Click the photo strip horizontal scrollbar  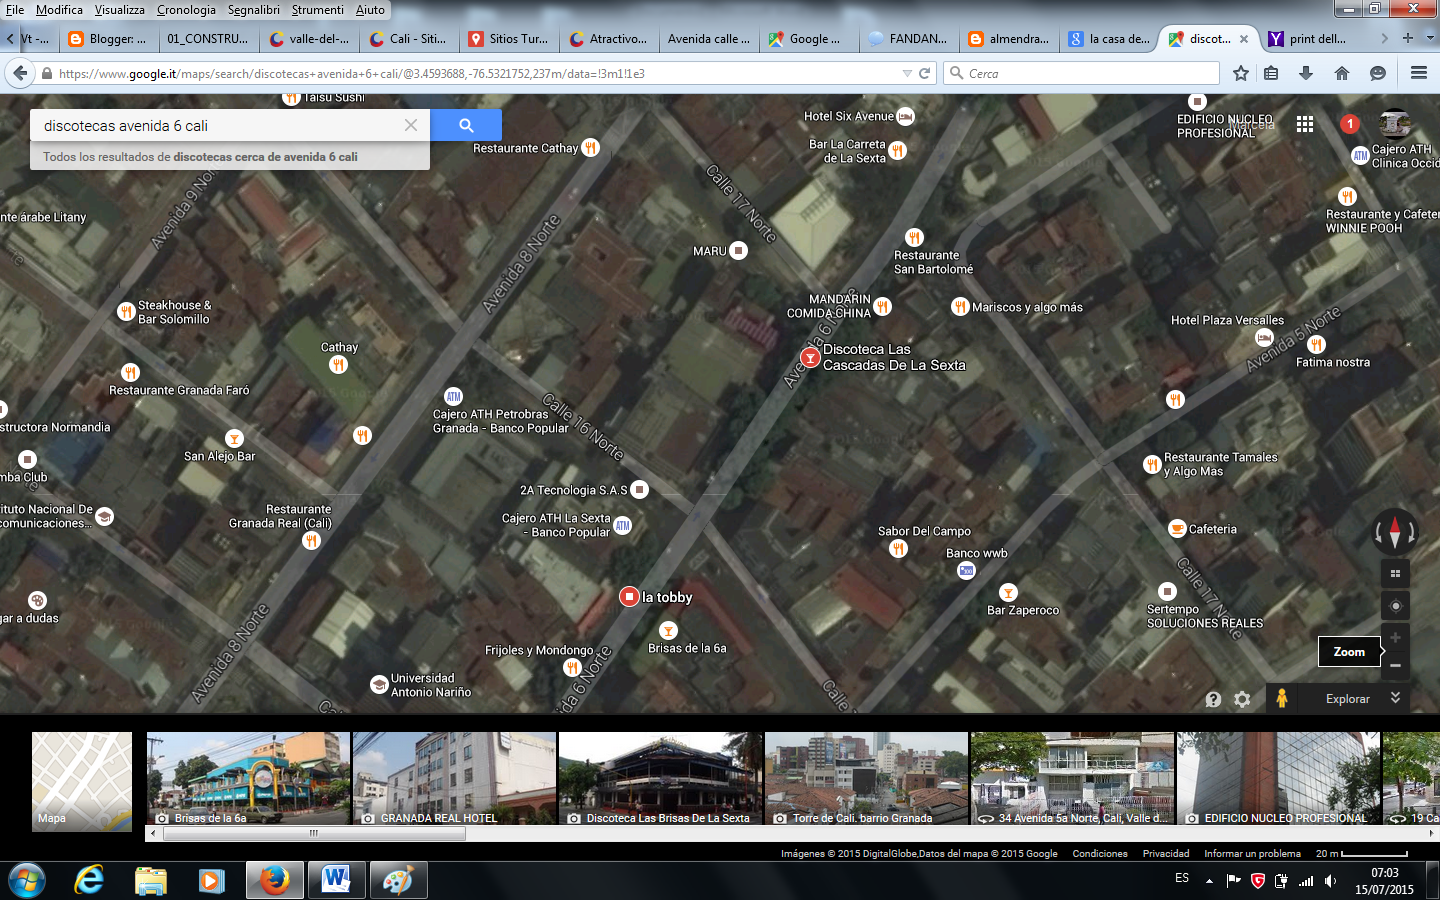pyautogui.click(x=314, y=833)
